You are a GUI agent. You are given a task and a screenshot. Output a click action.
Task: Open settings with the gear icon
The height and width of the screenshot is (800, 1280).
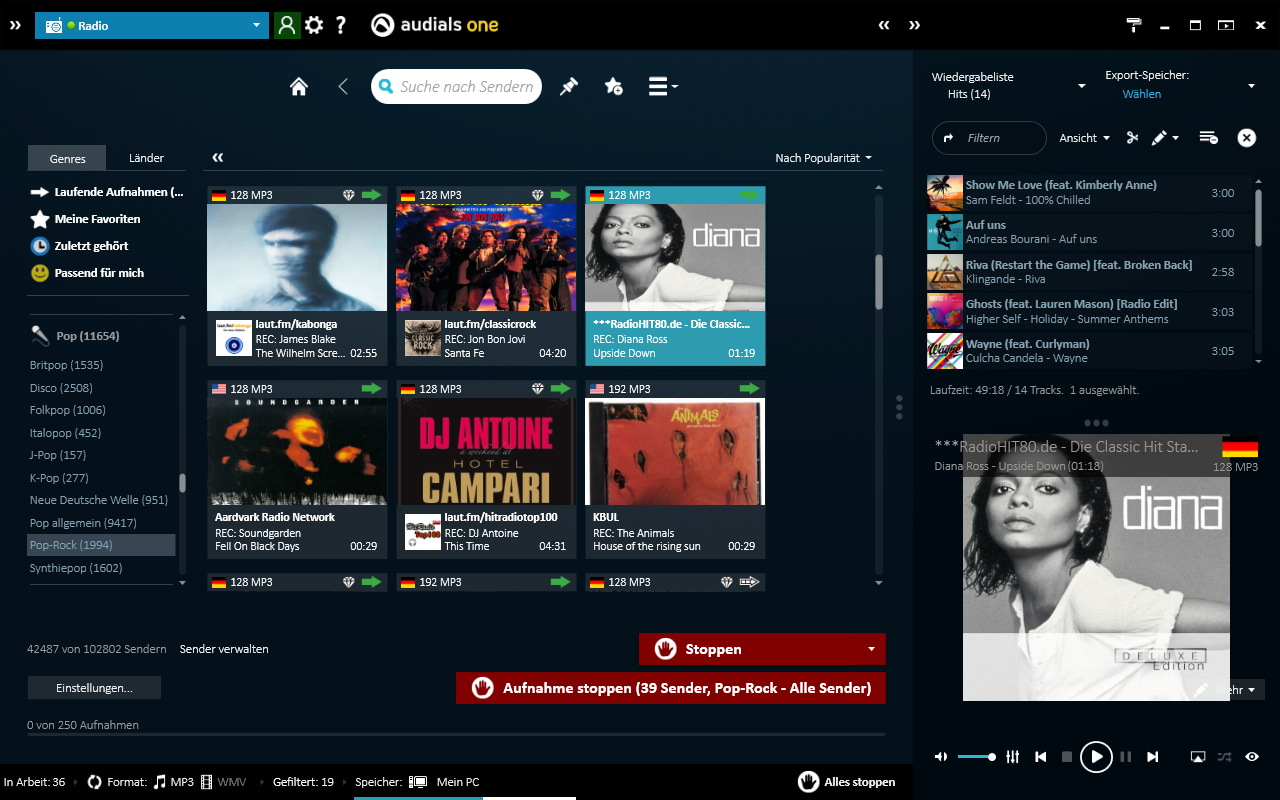[x=314, y=25]
